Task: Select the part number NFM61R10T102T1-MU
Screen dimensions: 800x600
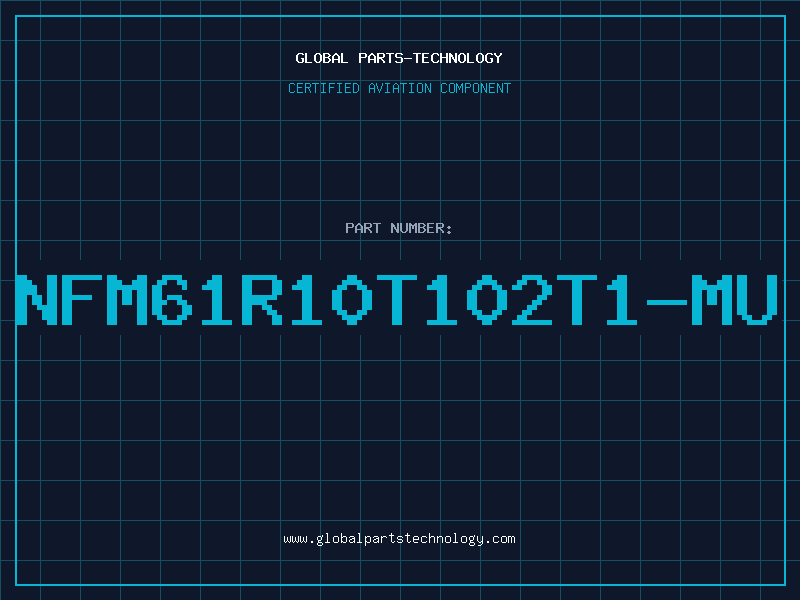Action: coord(397,300)
